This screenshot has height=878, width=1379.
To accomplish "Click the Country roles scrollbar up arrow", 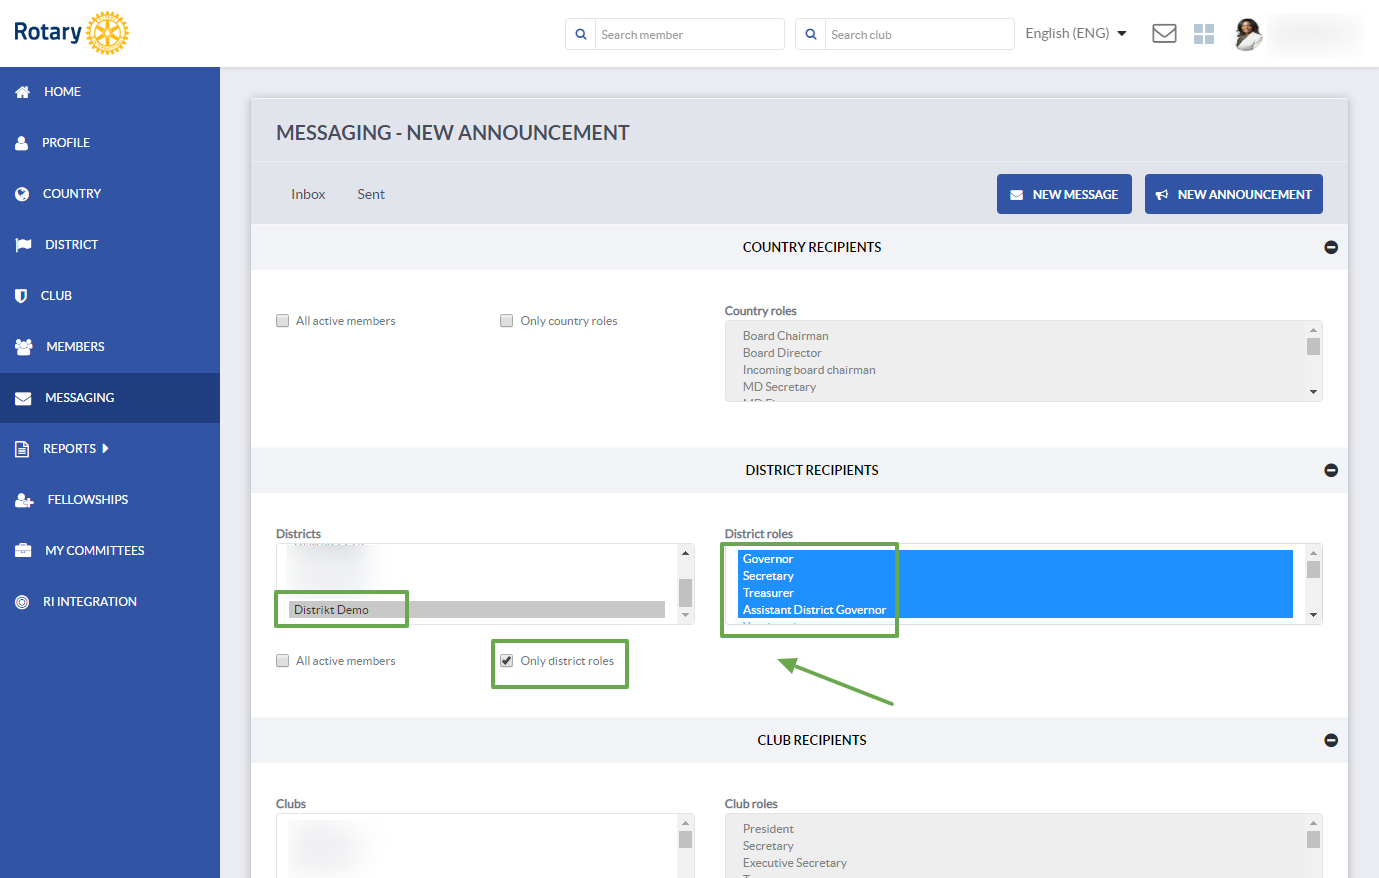I will tap(1313, 330).
